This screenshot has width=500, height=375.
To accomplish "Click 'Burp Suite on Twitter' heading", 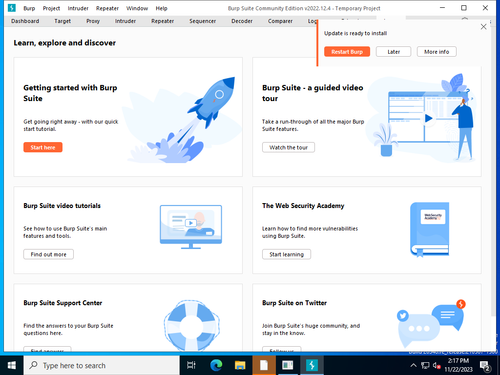I will 294,303.
